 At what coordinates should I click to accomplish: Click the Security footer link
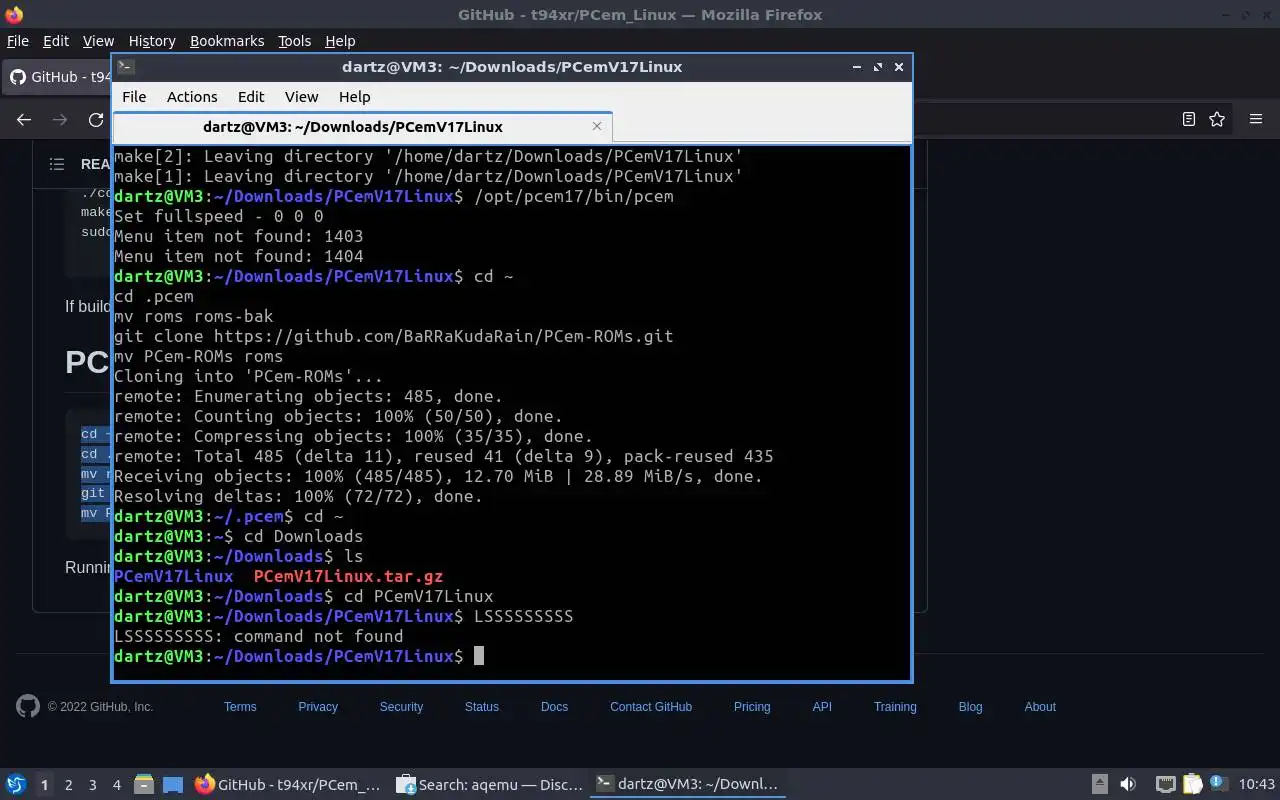(x=401, y=706)
